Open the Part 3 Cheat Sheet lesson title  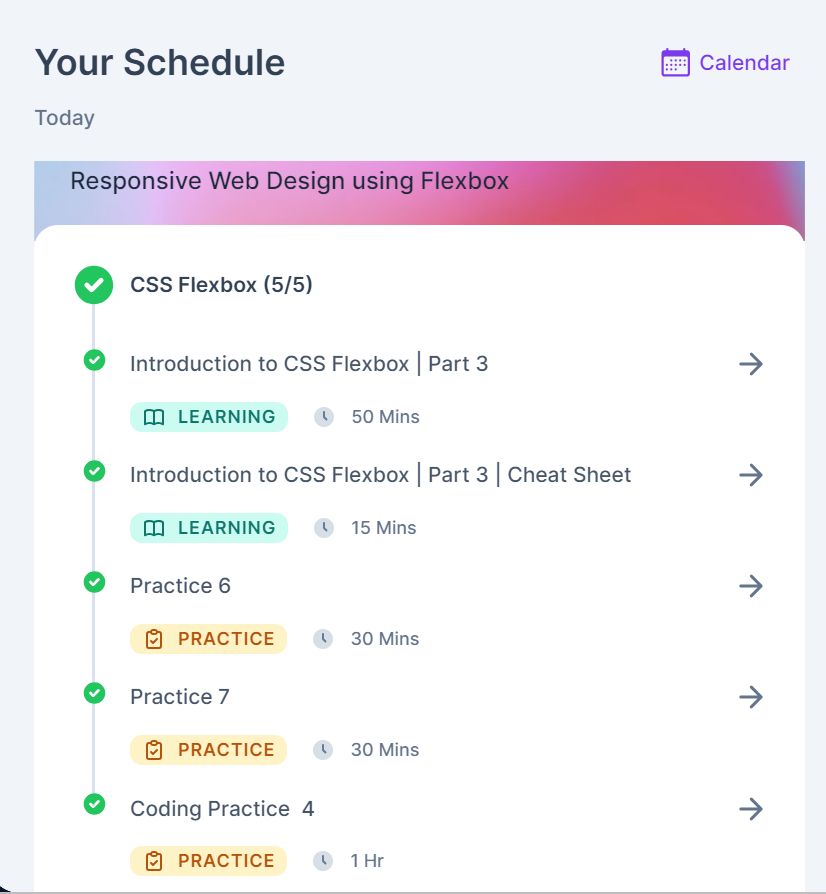(x=380, y=475)
